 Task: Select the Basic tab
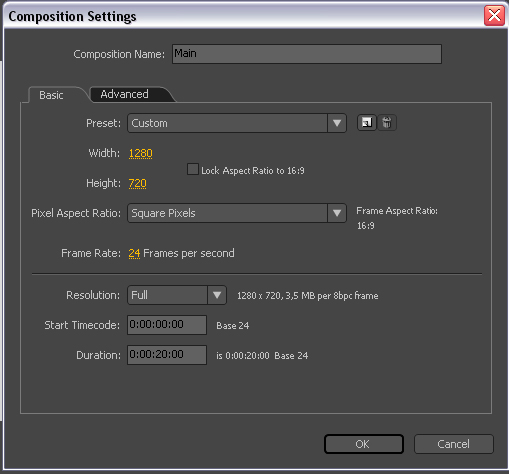pyautogui.click(x=51, y=95)
